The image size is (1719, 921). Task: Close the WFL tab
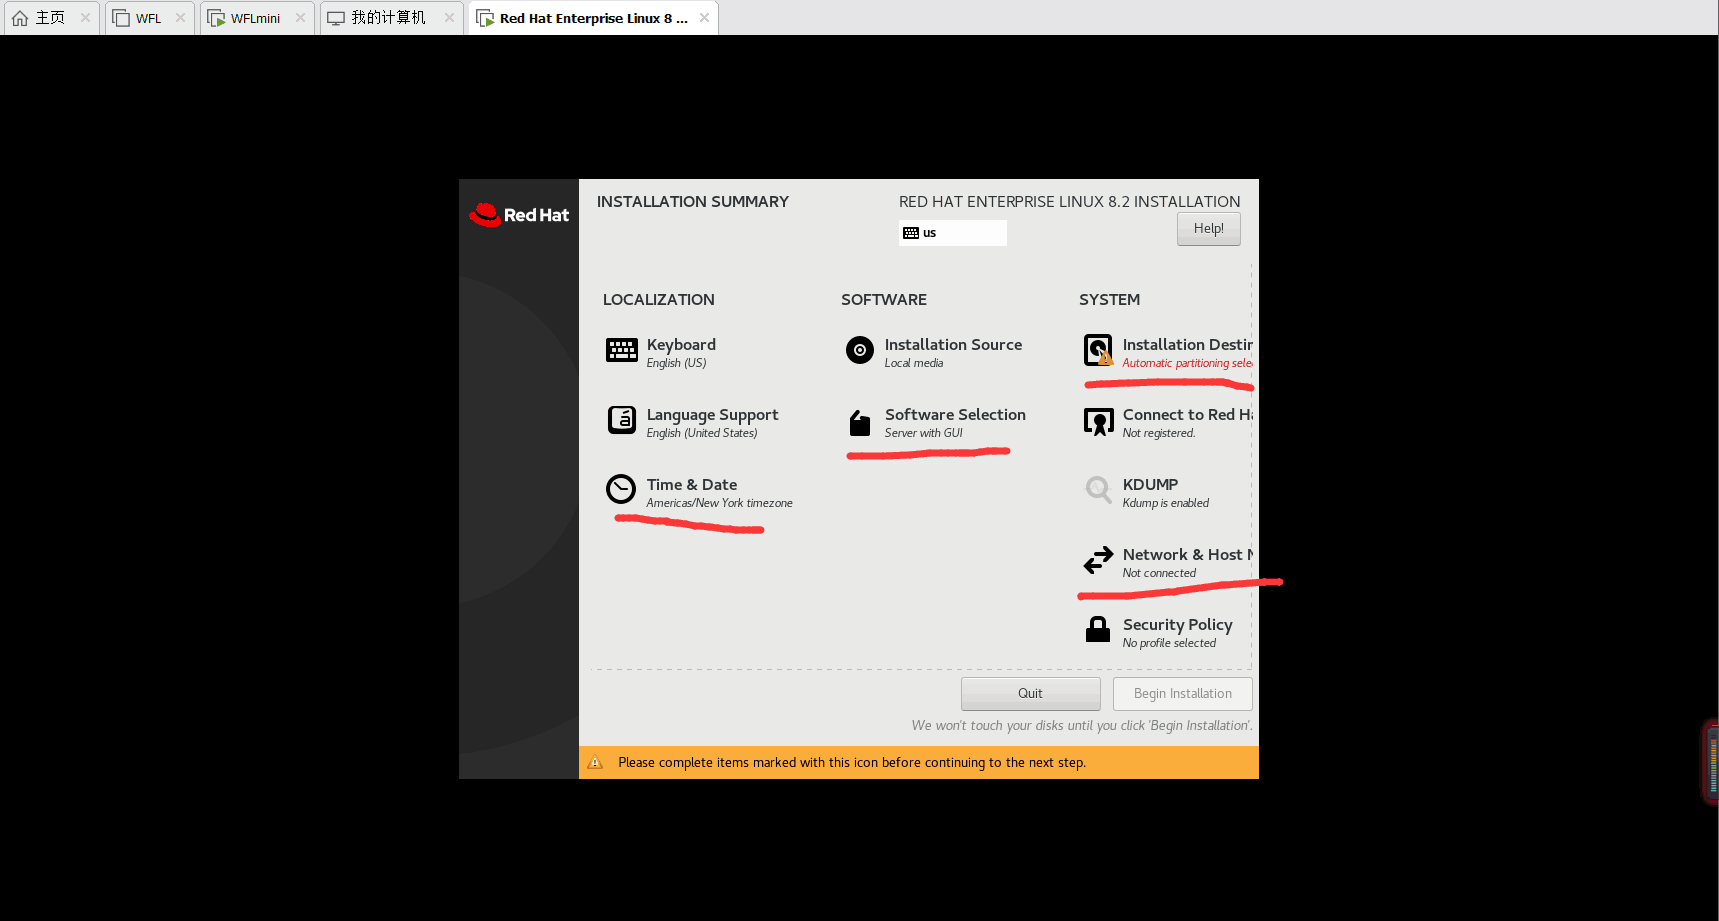click(x=180, y=18)
